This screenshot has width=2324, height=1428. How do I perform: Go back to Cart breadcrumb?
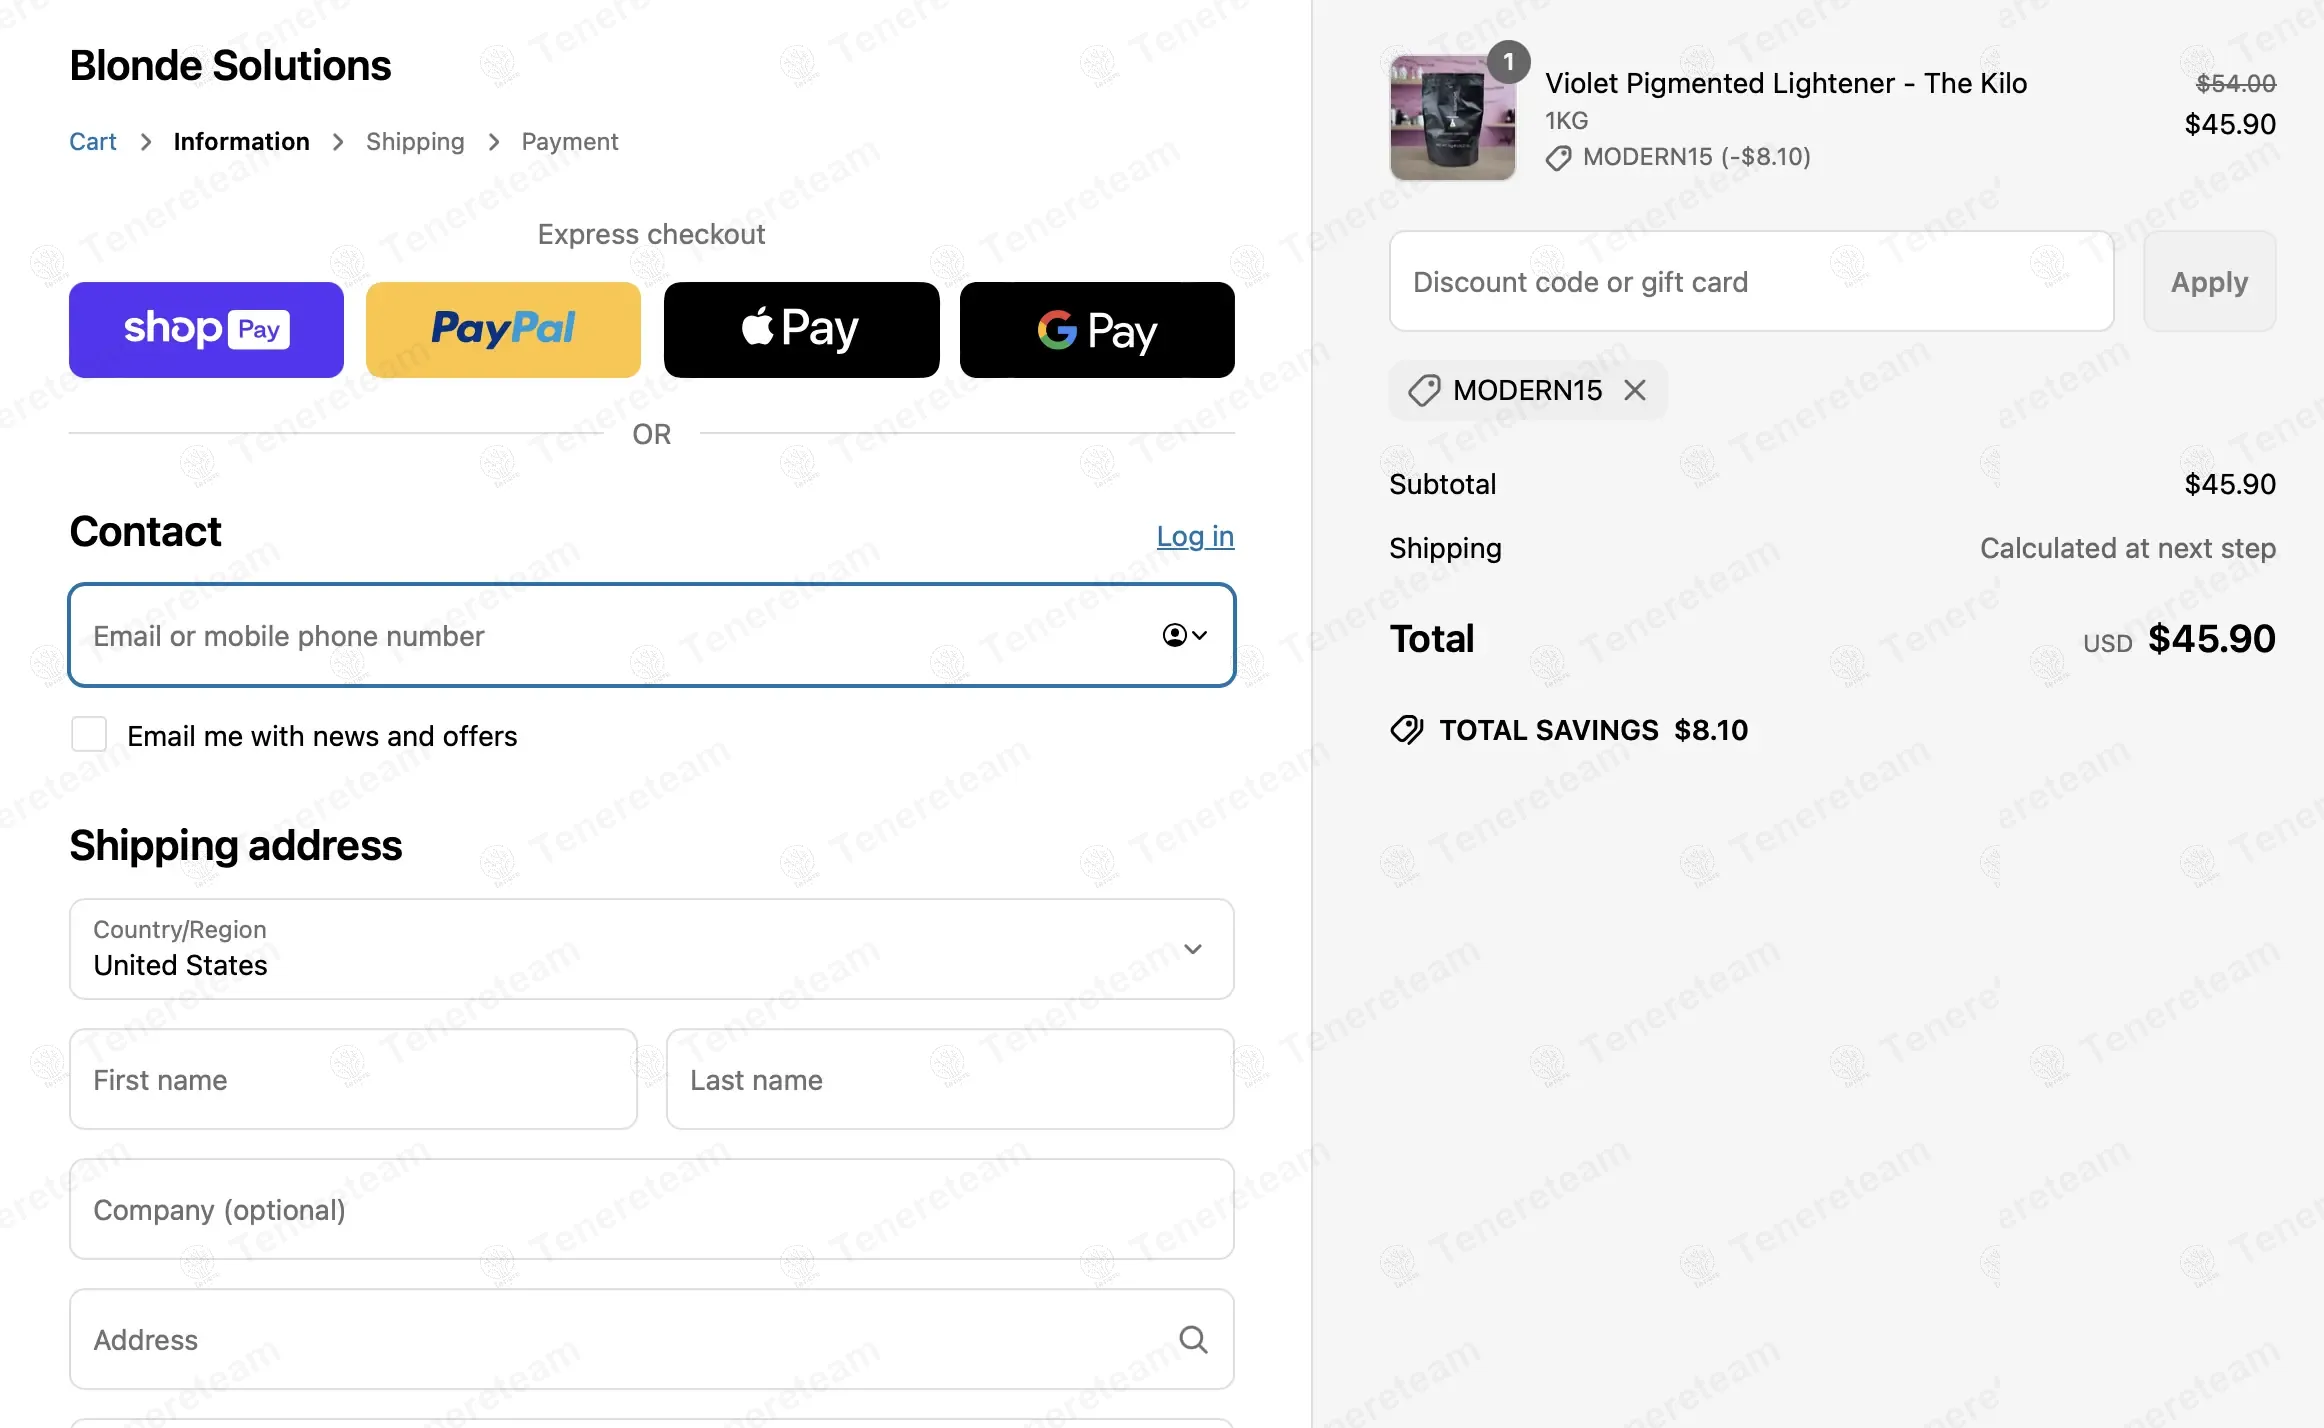93,141
